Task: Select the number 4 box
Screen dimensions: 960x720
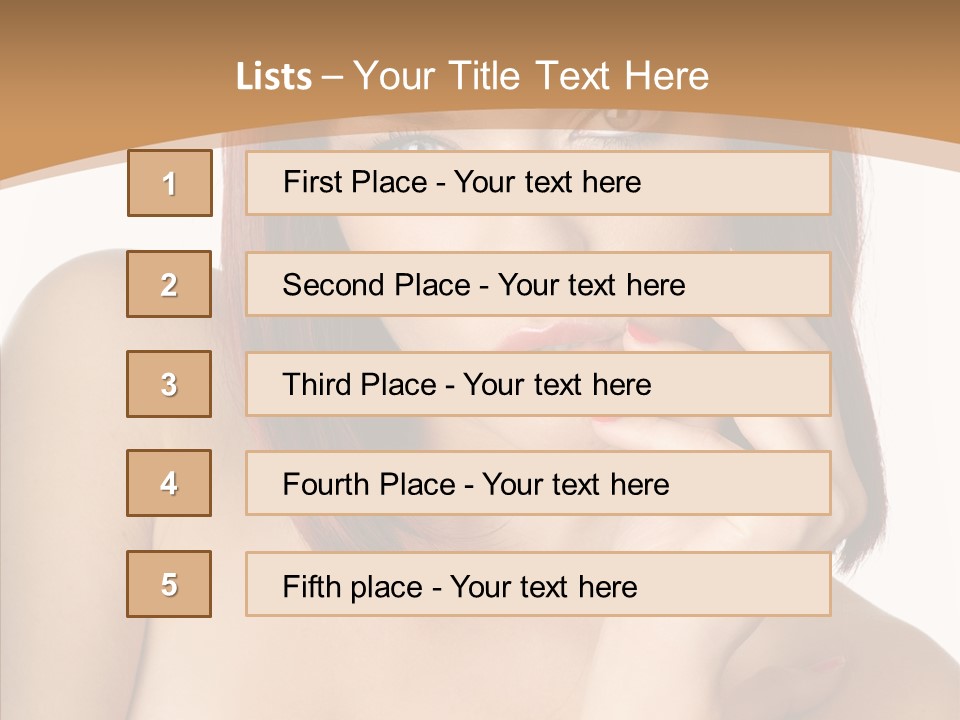Action: coord(169,483)
